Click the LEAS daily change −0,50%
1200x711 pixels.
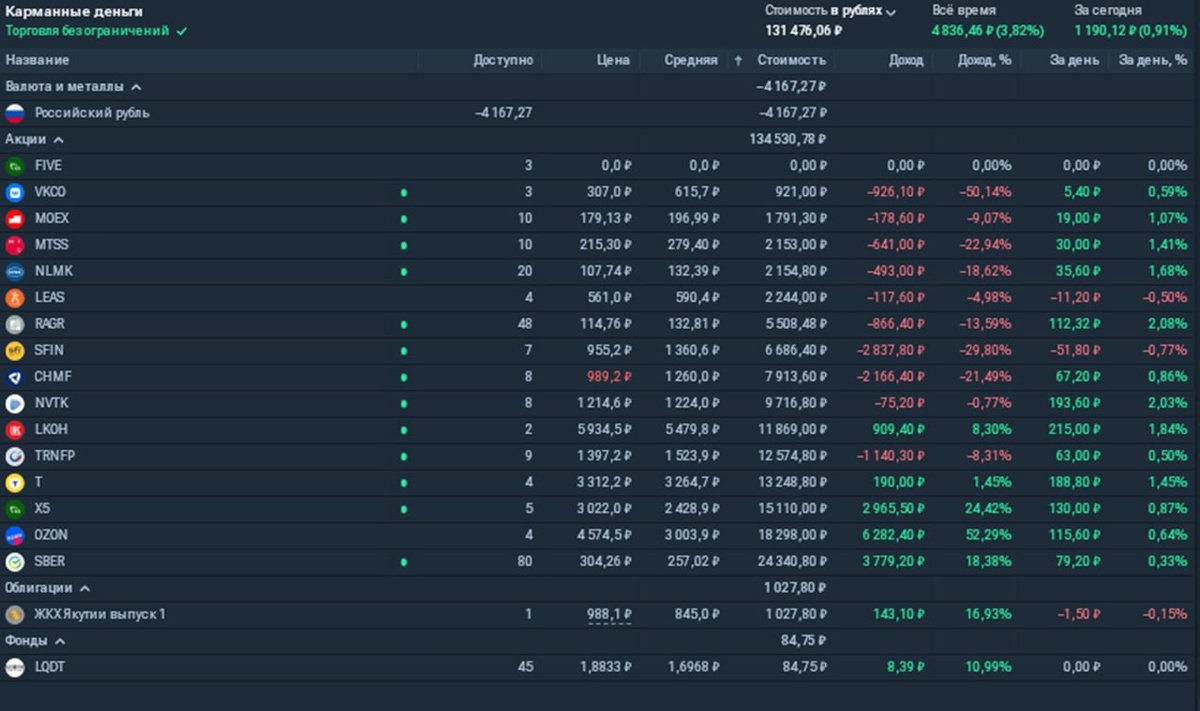(1167, 298)
